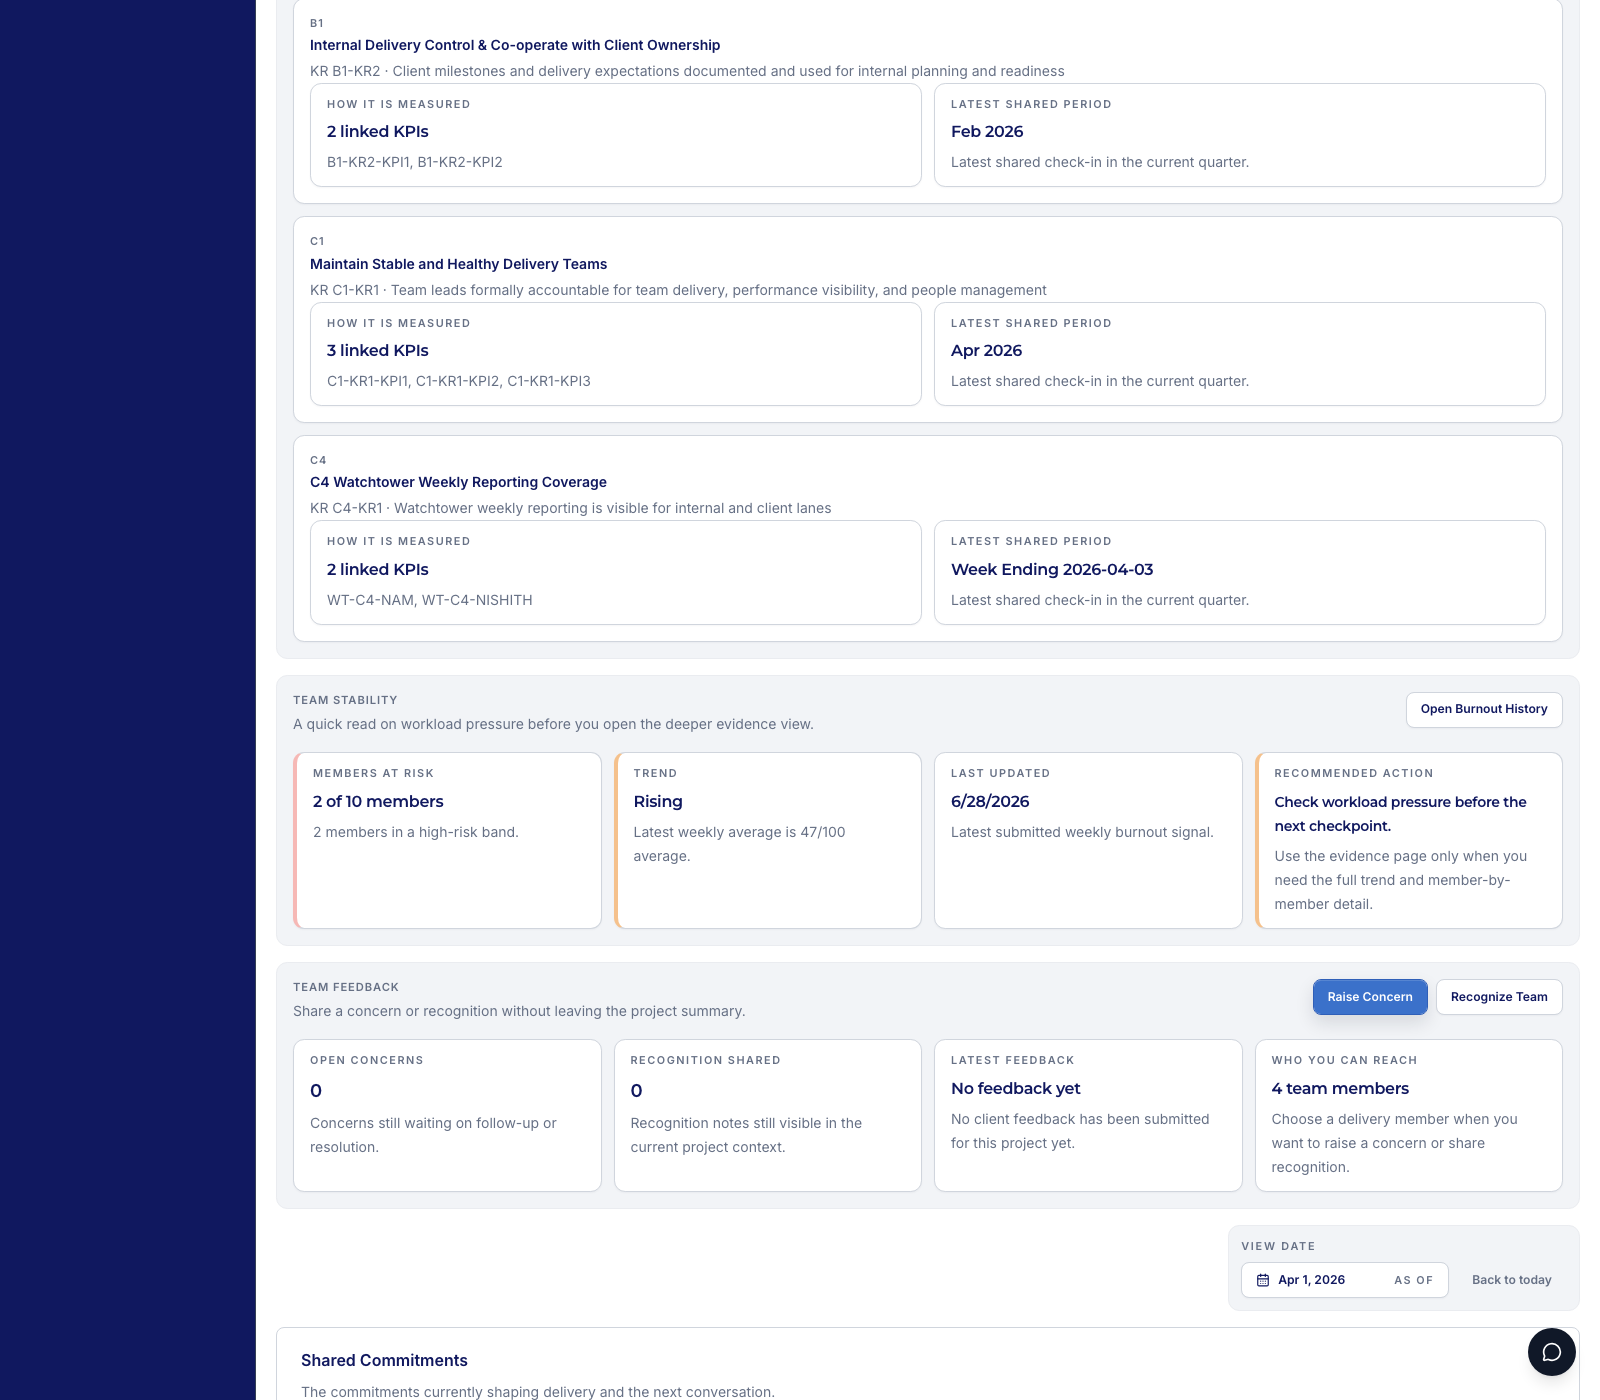Select the Last Updated 6/28/2026 card
1600x1400 pixels.
coord(1088,840)
